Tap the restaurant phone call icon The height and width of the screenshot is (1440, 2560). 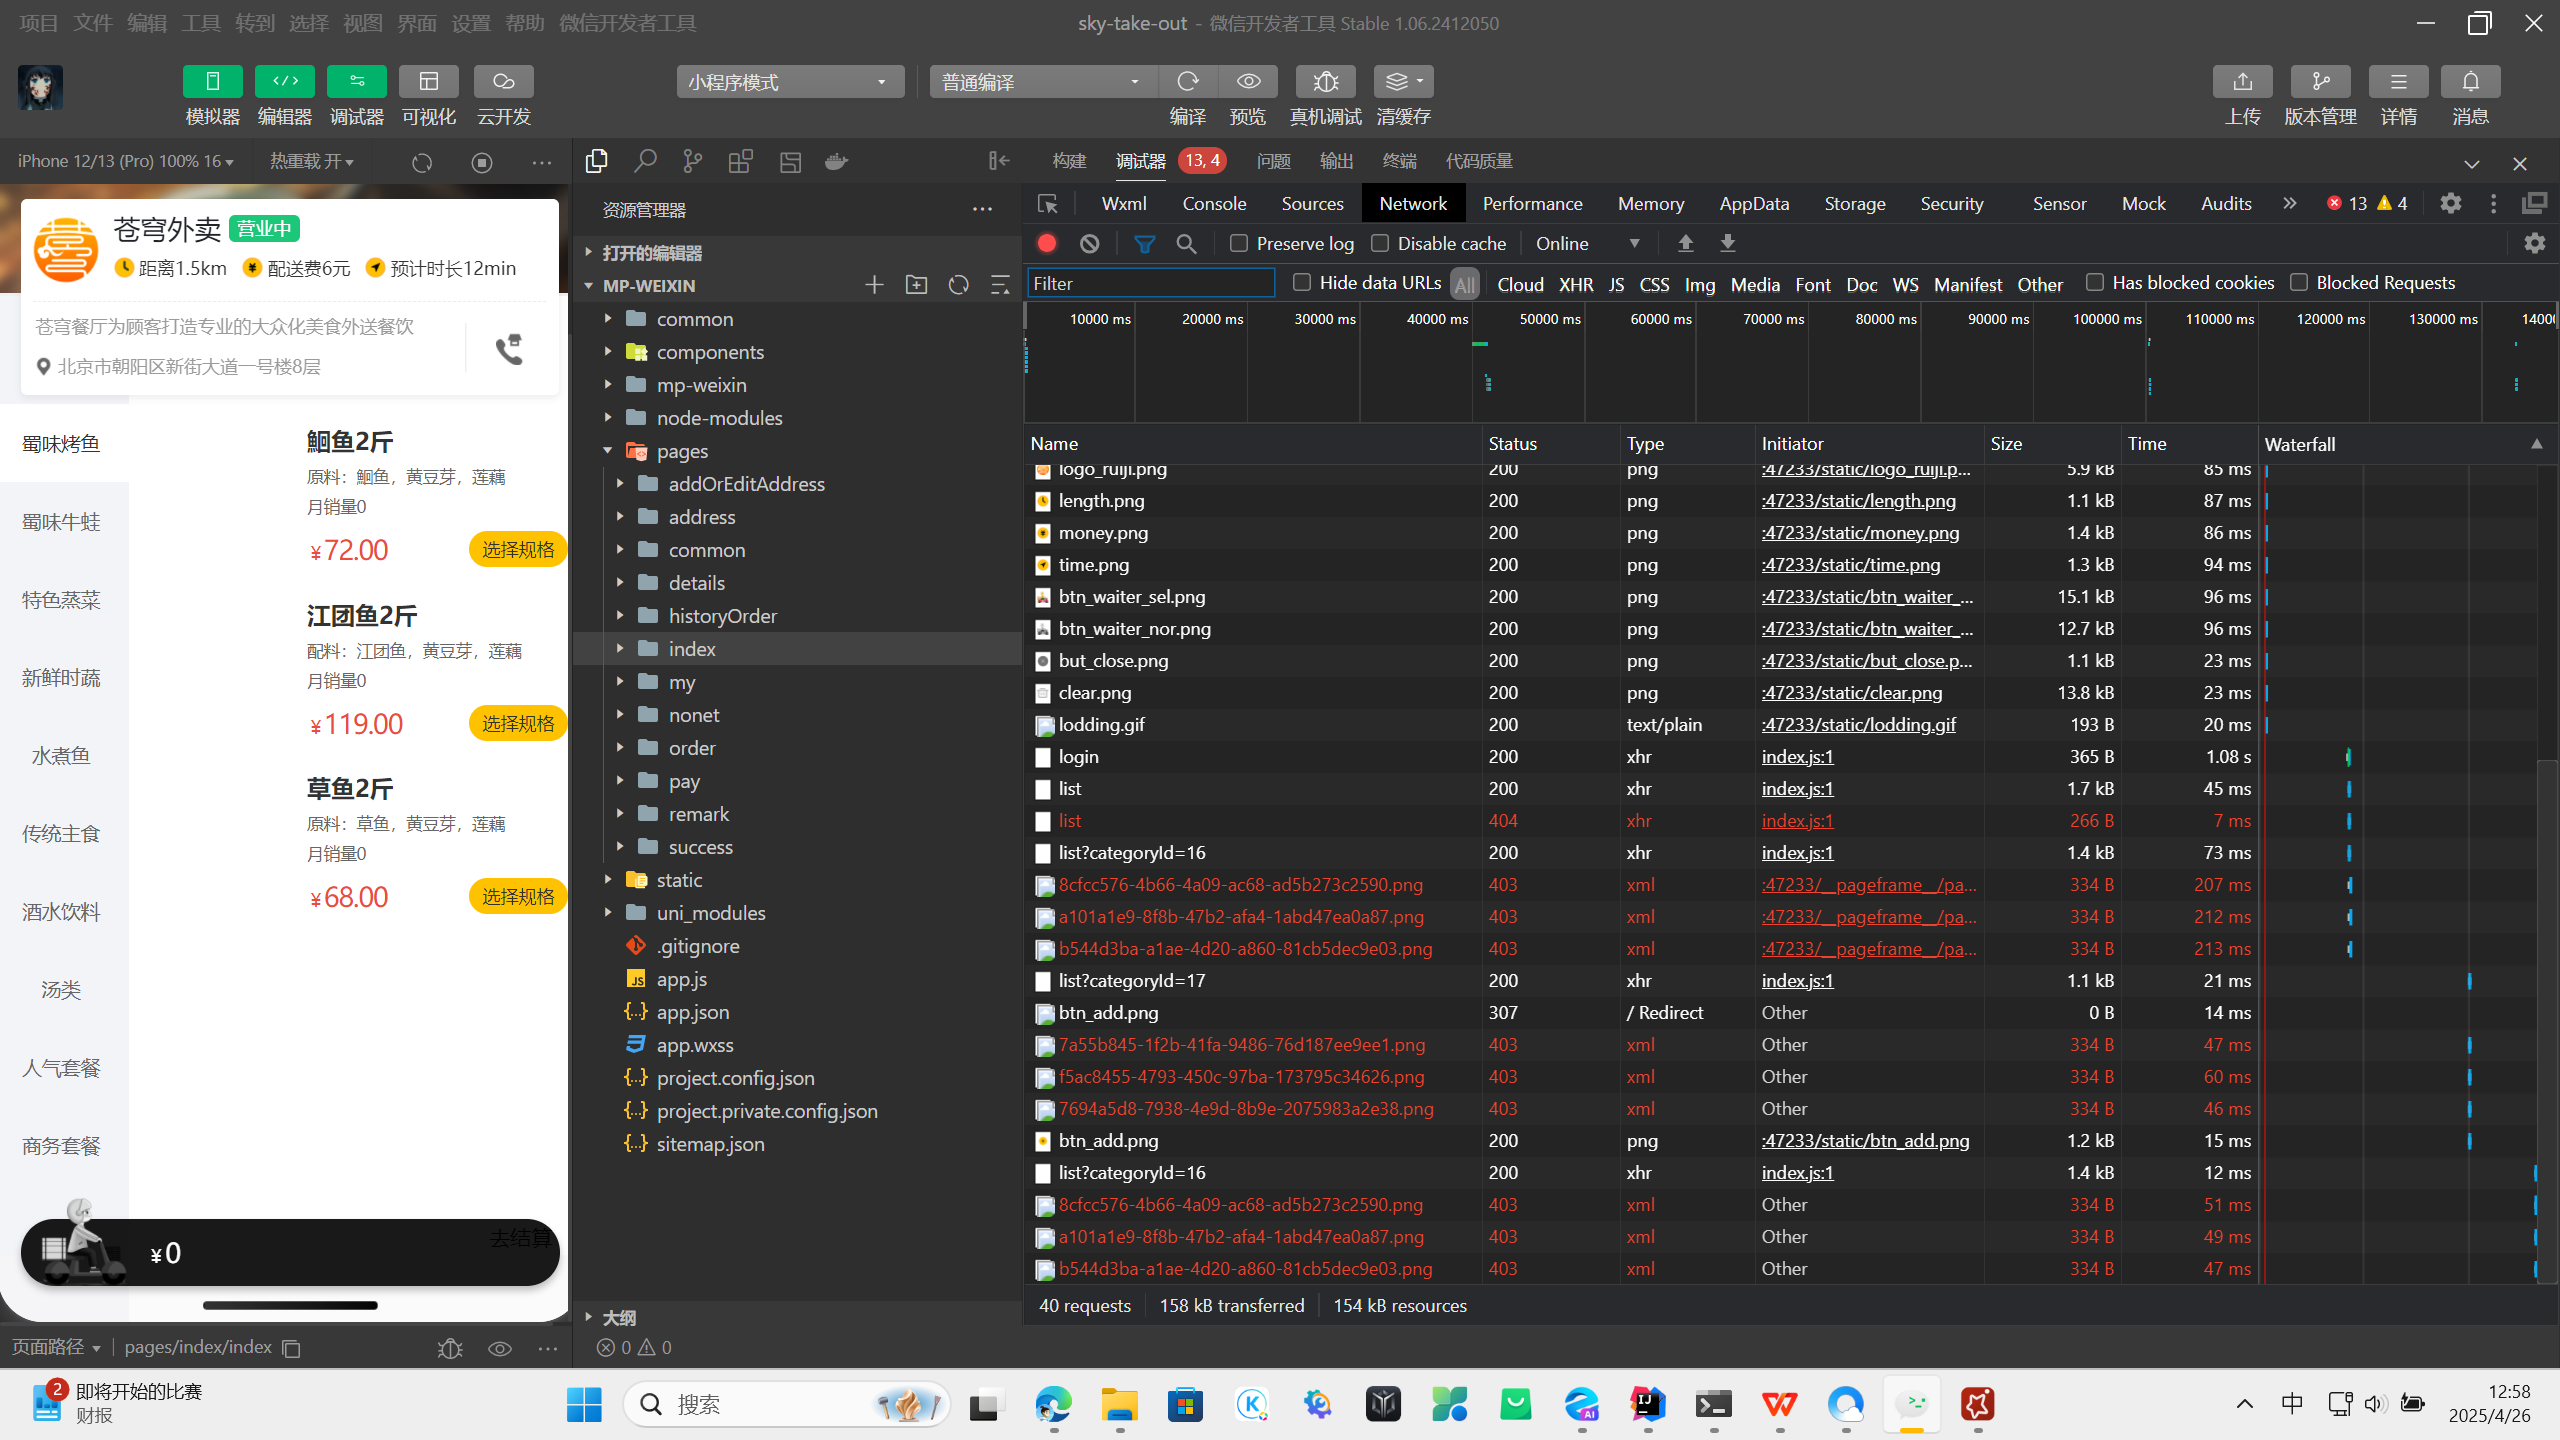click(509, 349)
